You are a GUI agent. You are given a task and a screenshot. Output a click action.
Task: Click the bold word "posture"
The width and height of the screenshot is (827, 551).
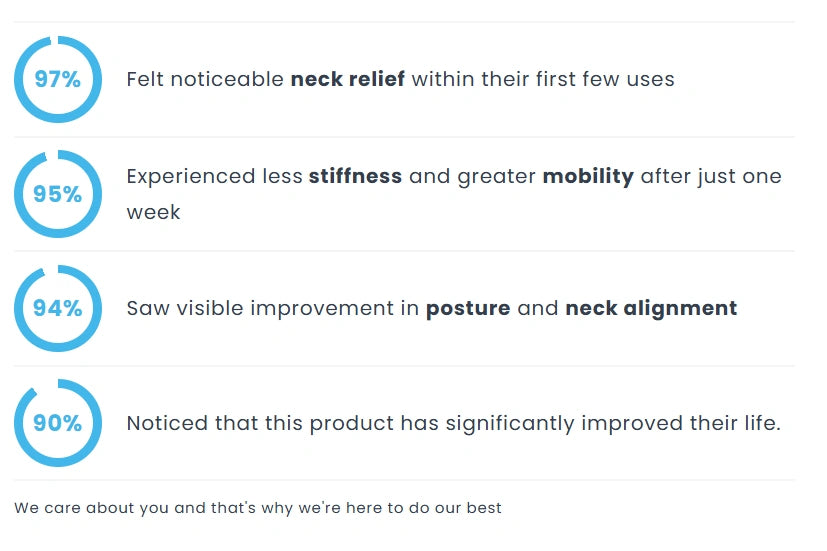pos(468,309)
